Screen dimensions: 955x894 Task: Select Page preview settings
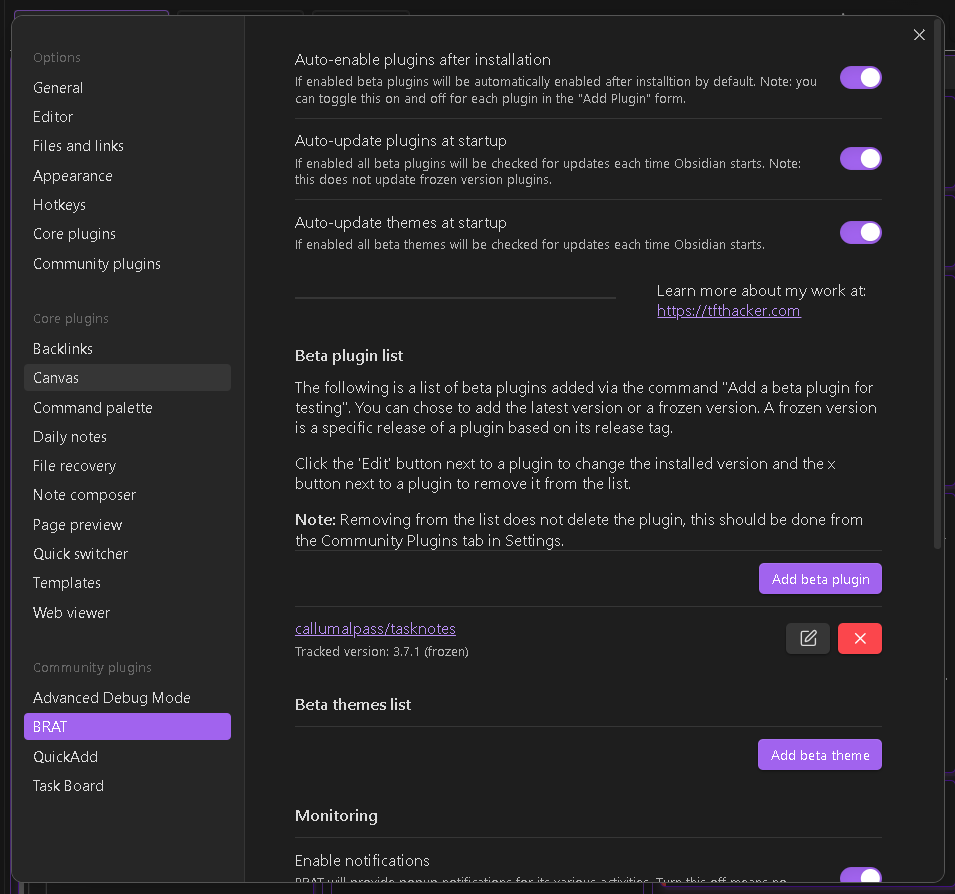pos(127,525)
